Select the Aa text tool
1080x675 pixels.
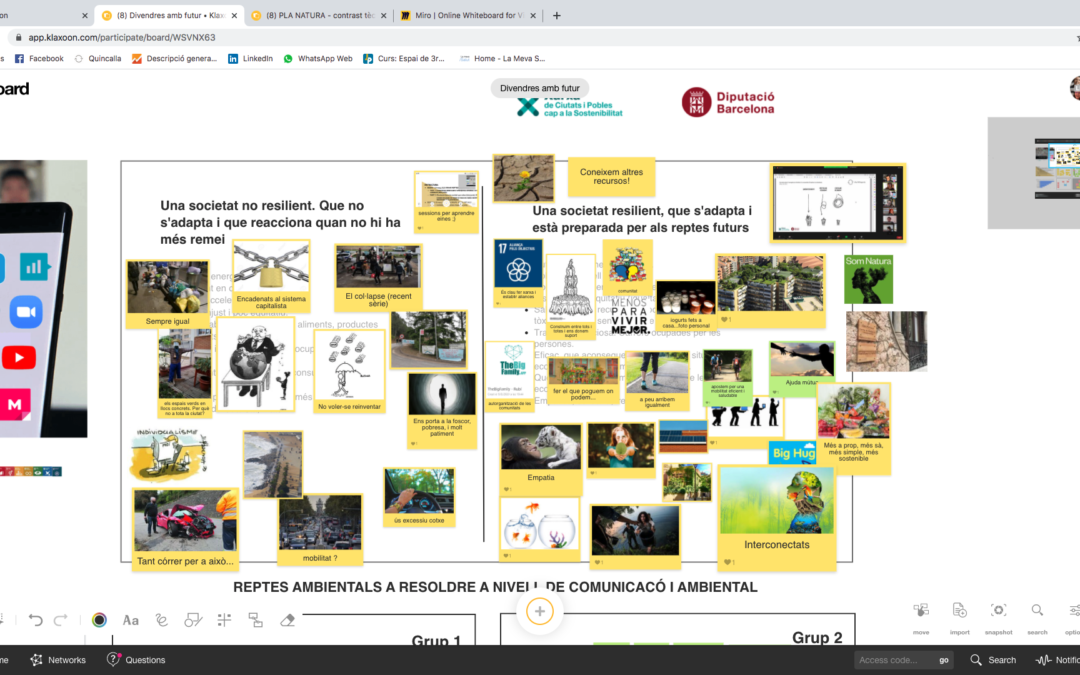(131, 620)
